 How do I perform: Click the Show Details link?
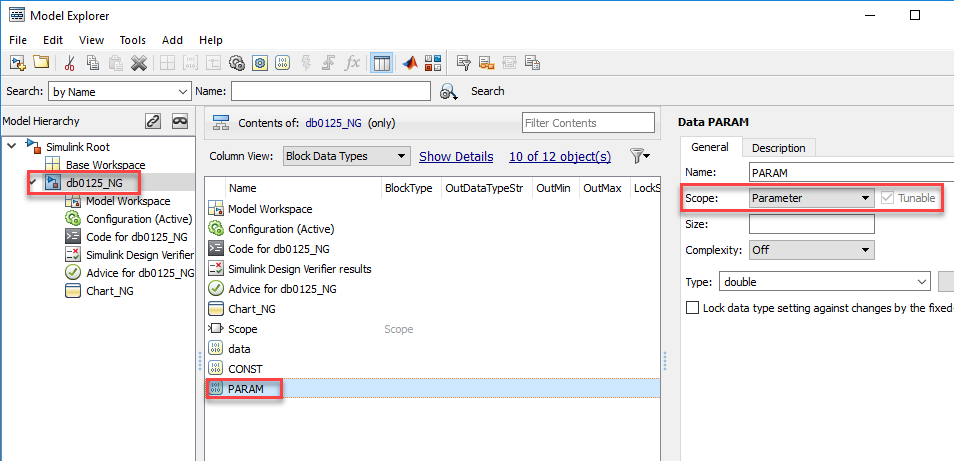(456, 156)
